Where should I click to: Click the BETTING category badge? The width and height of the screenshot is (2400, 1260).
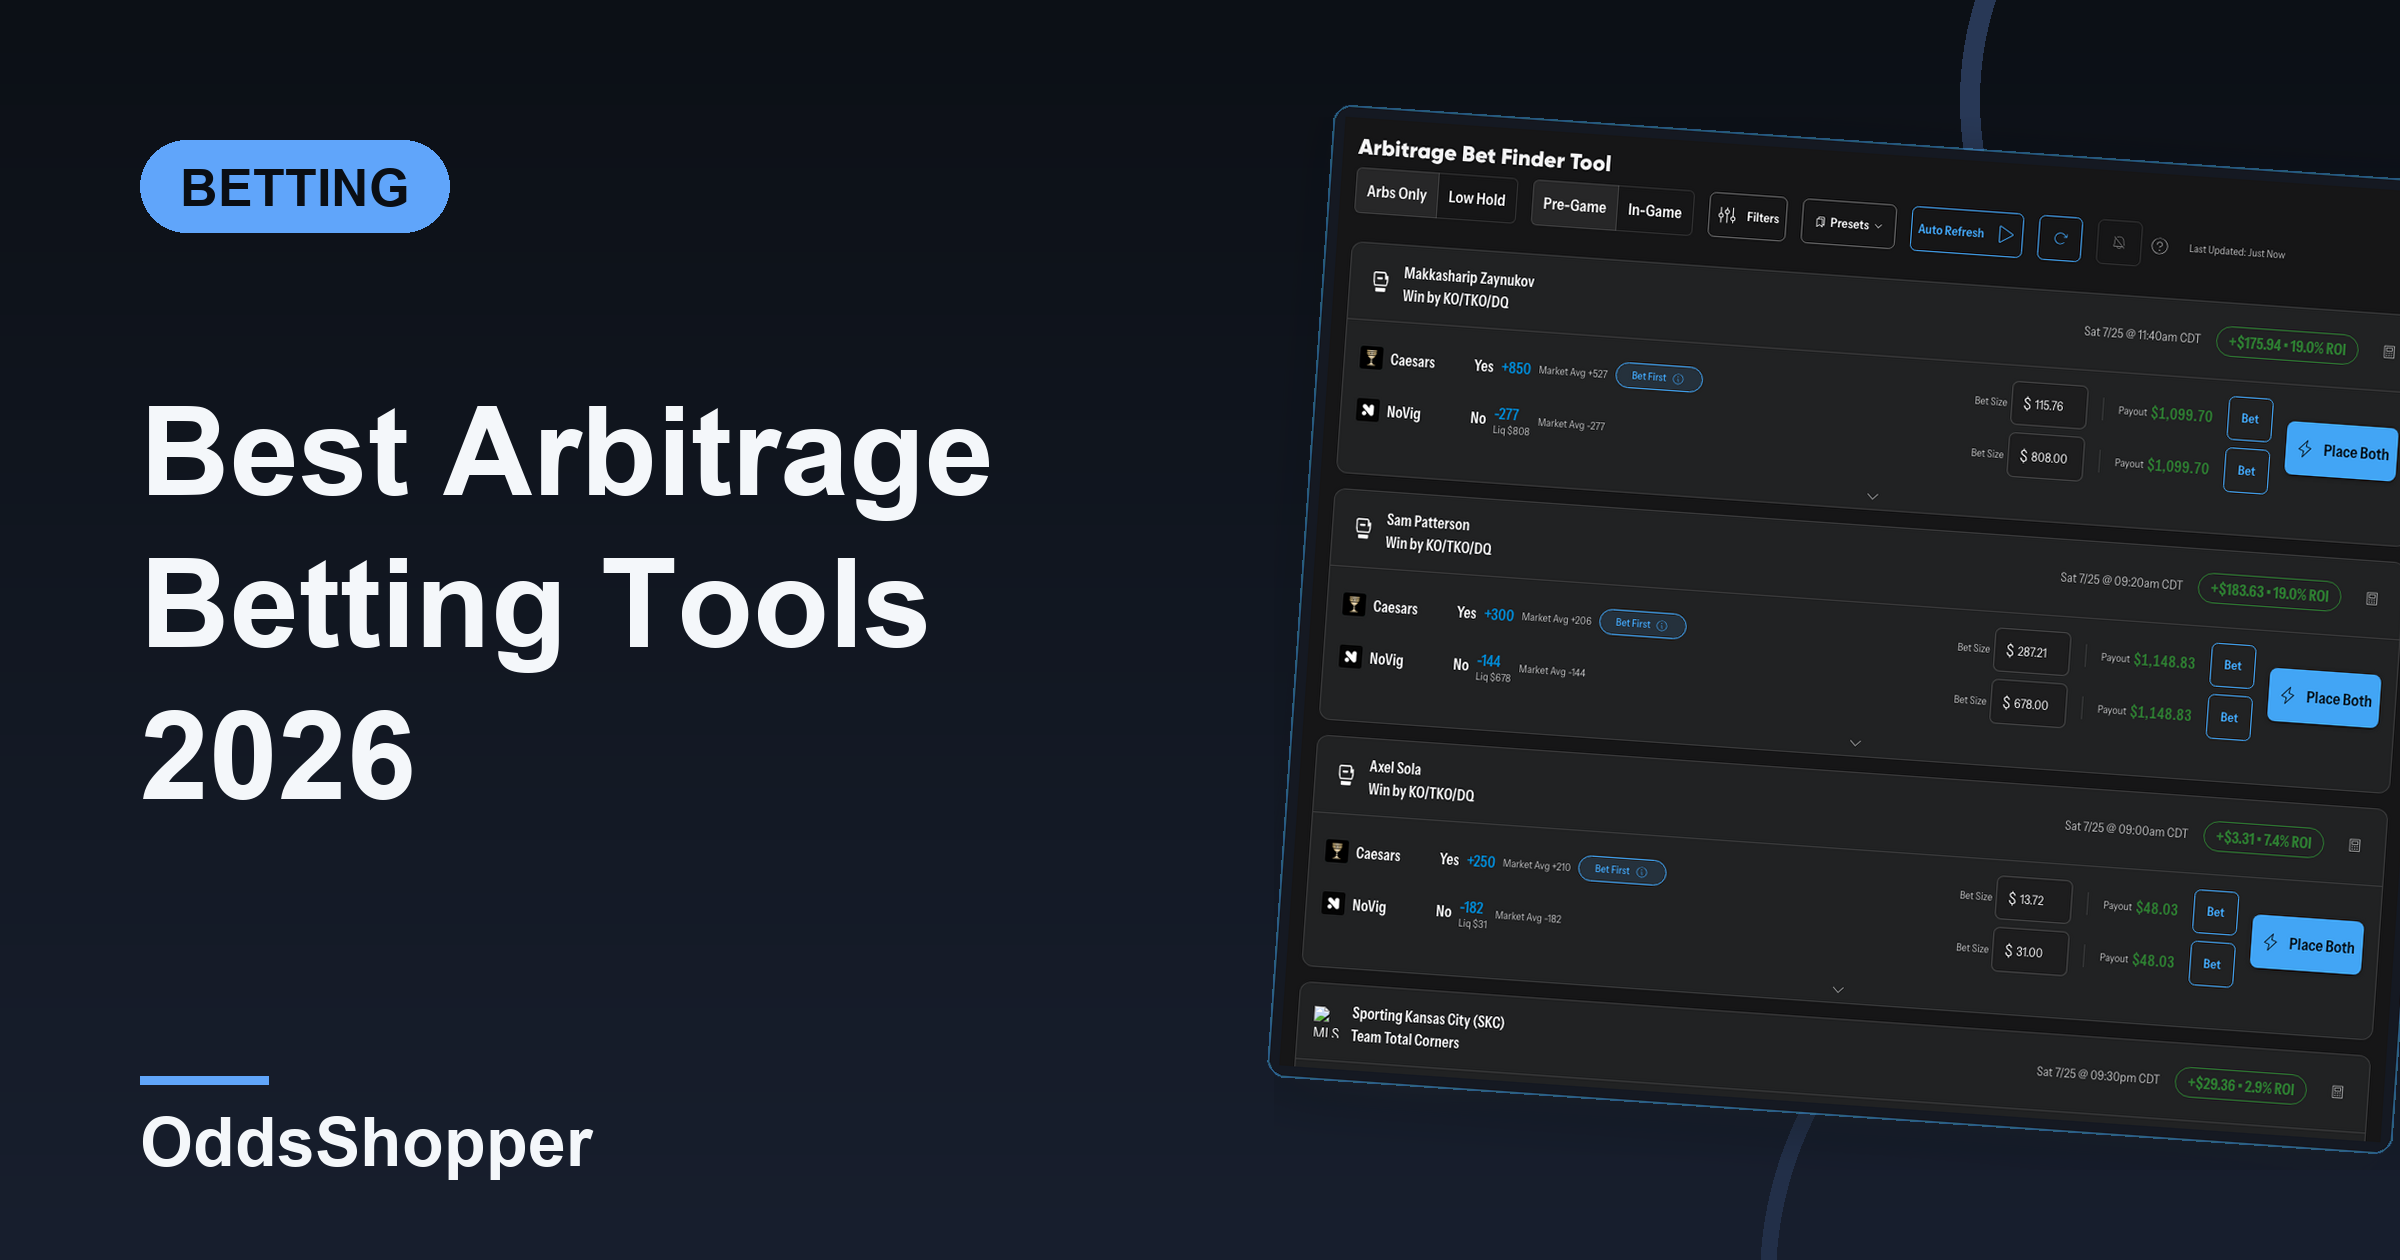[x=295, y=187]
